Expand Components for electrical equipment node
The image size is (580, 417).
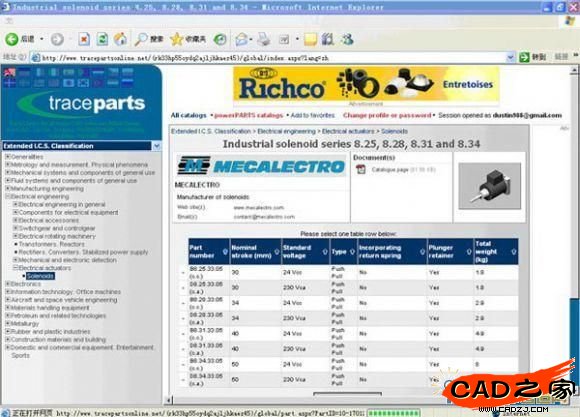[16, 212]
